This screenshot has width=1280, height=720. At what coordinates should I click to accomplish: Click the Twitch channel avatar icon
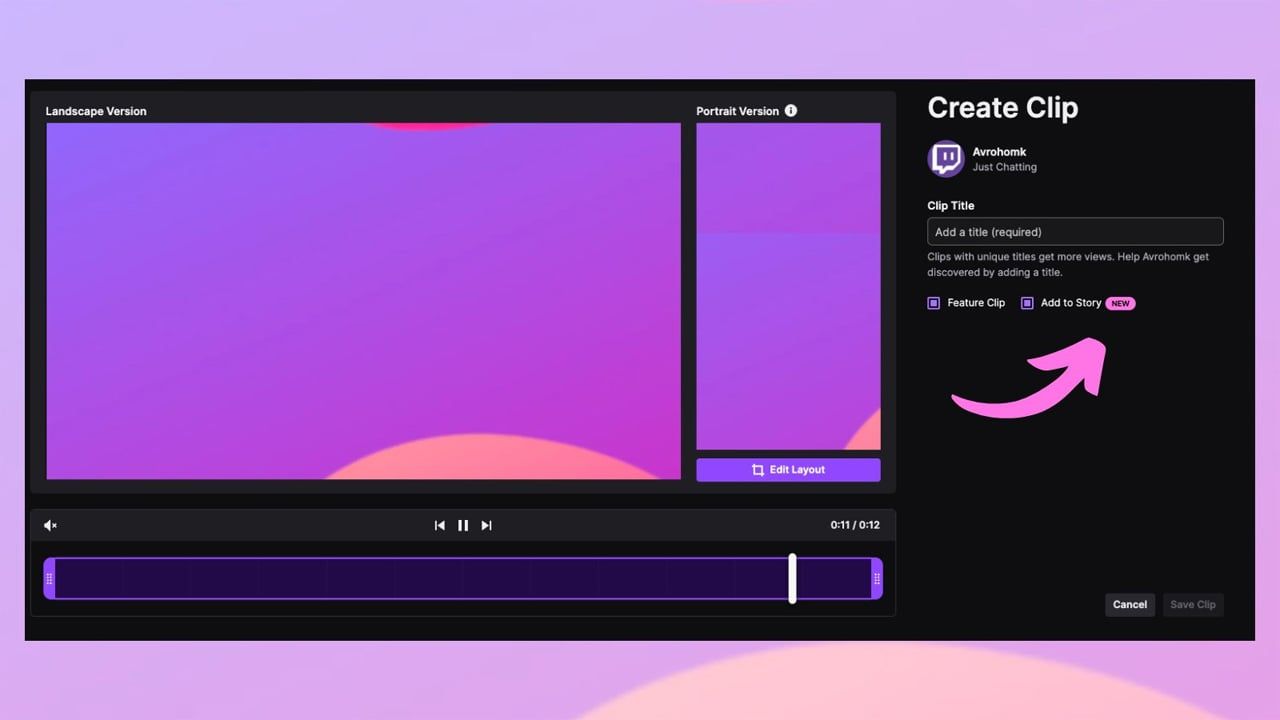coord(945,159)
